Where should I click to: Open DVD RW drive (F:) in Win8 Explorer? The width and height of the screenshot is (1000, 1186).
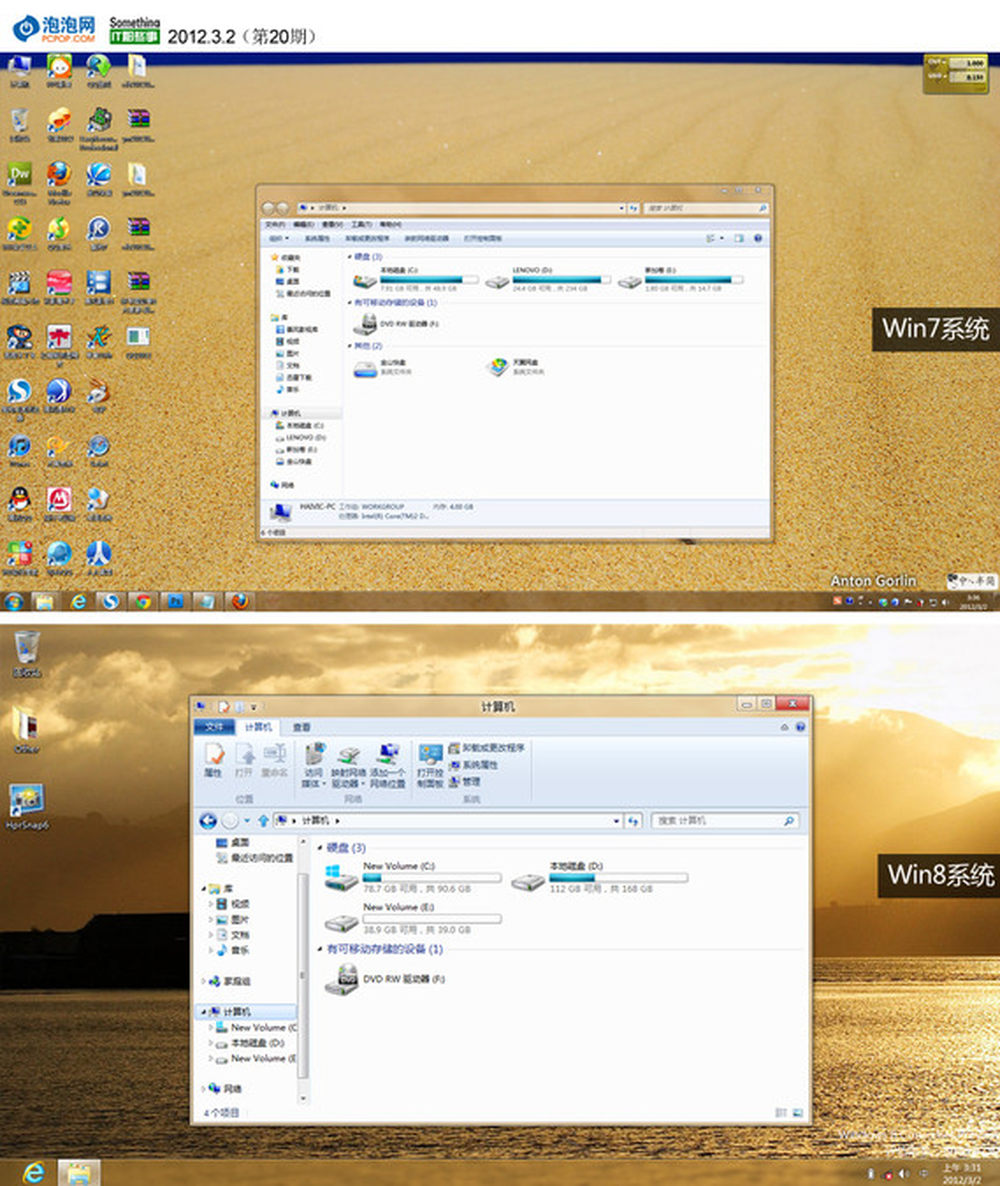[386, 979]
